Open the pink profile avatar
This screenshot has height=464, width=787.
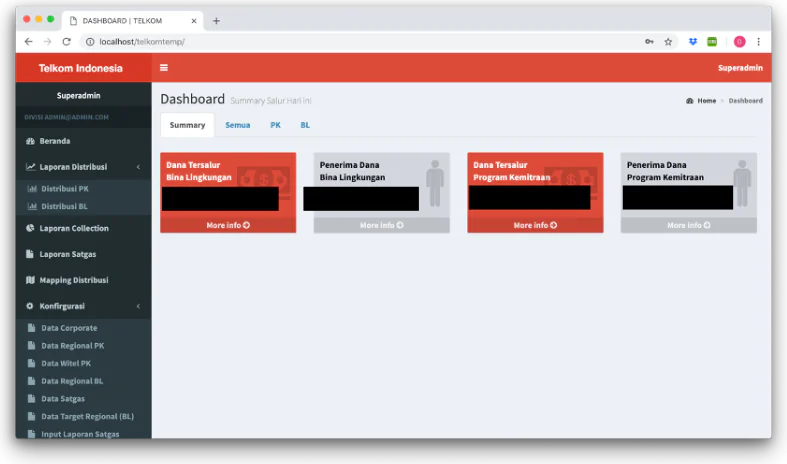click(x=739, y=42)
